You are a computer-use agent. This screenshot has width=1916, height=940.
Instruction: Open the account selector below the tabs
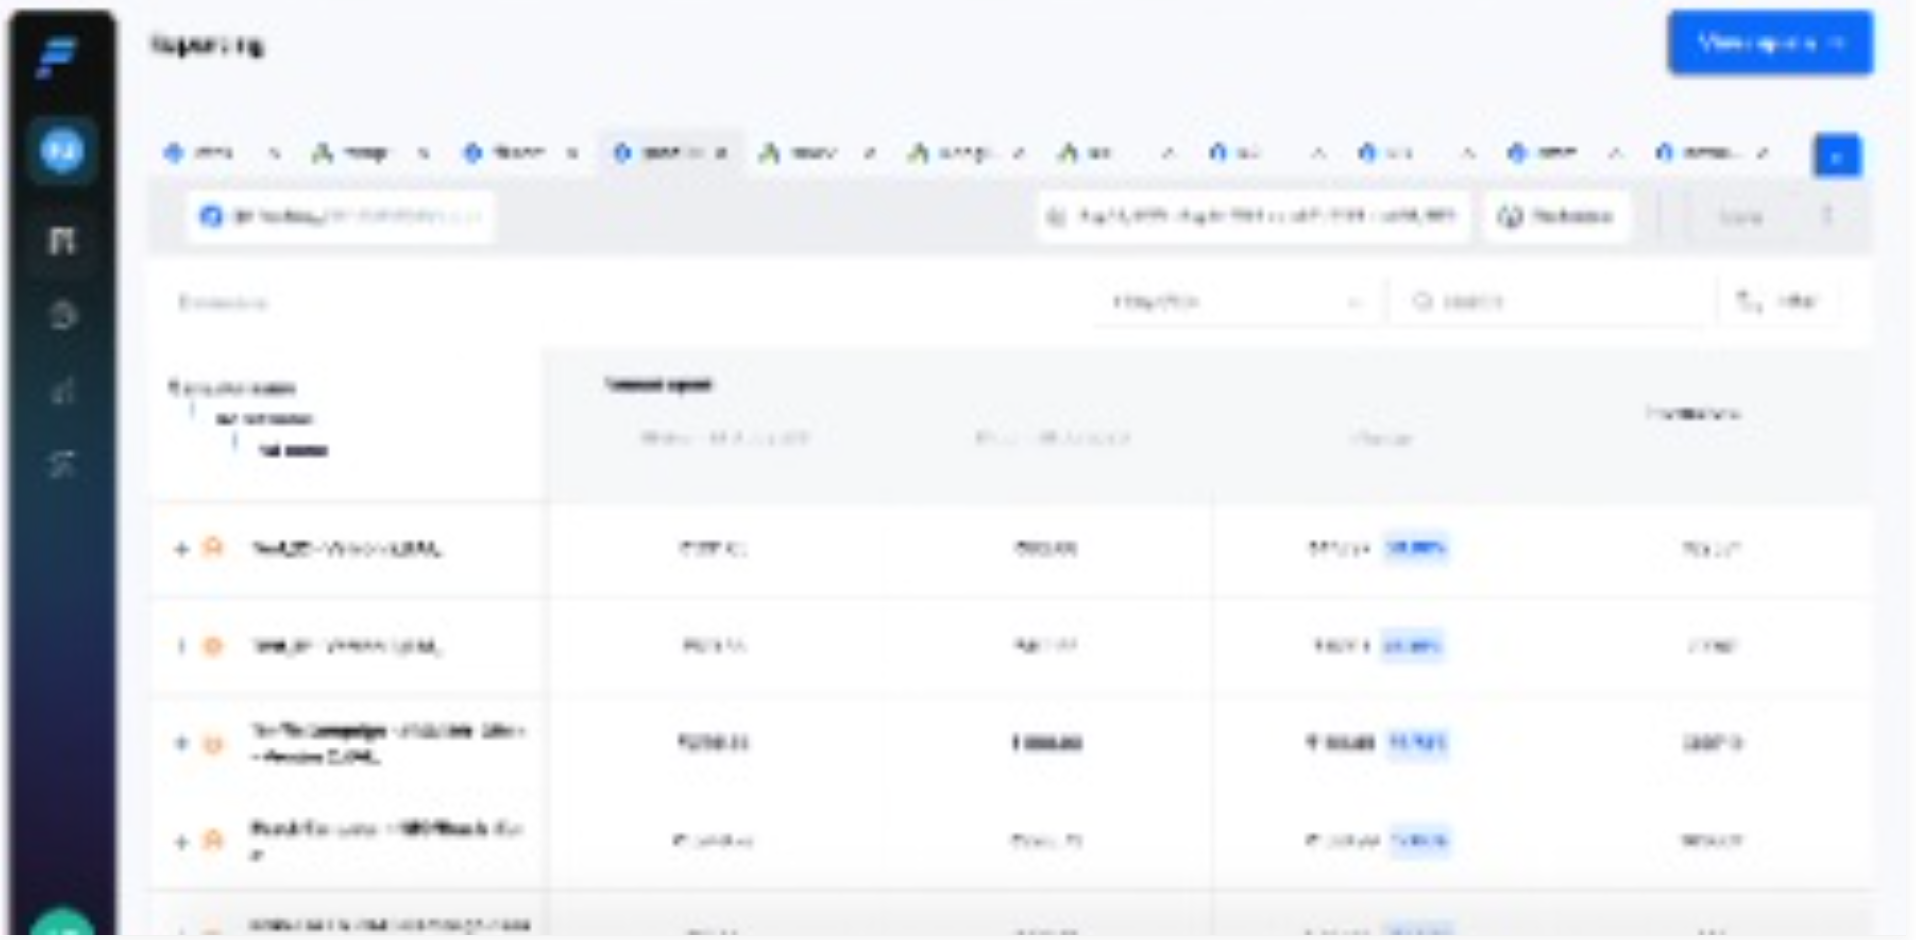click(x=340, y=216)
